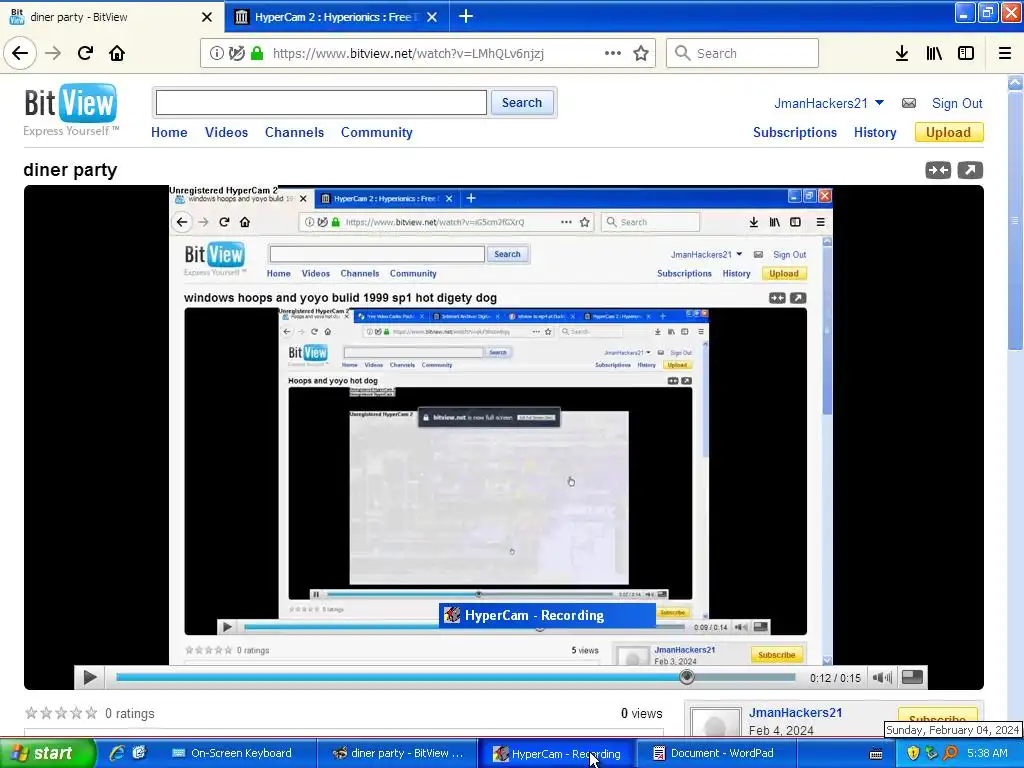The image size is (1024, 768).
Task: Open the Firefox downloads arrow icon
Action: [902, 53]
